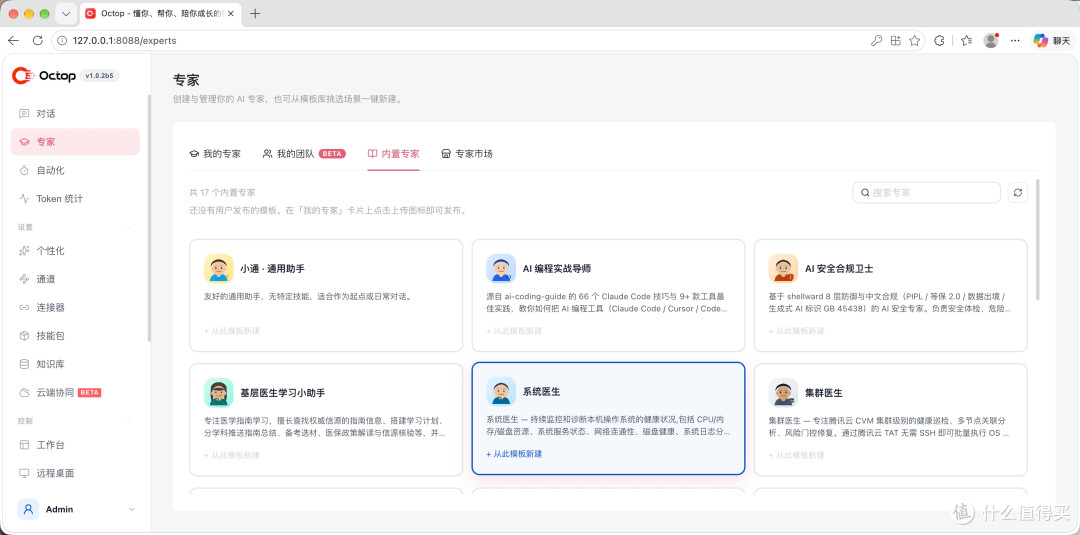
Task: View site info icon in address bar
Action: 63,41
